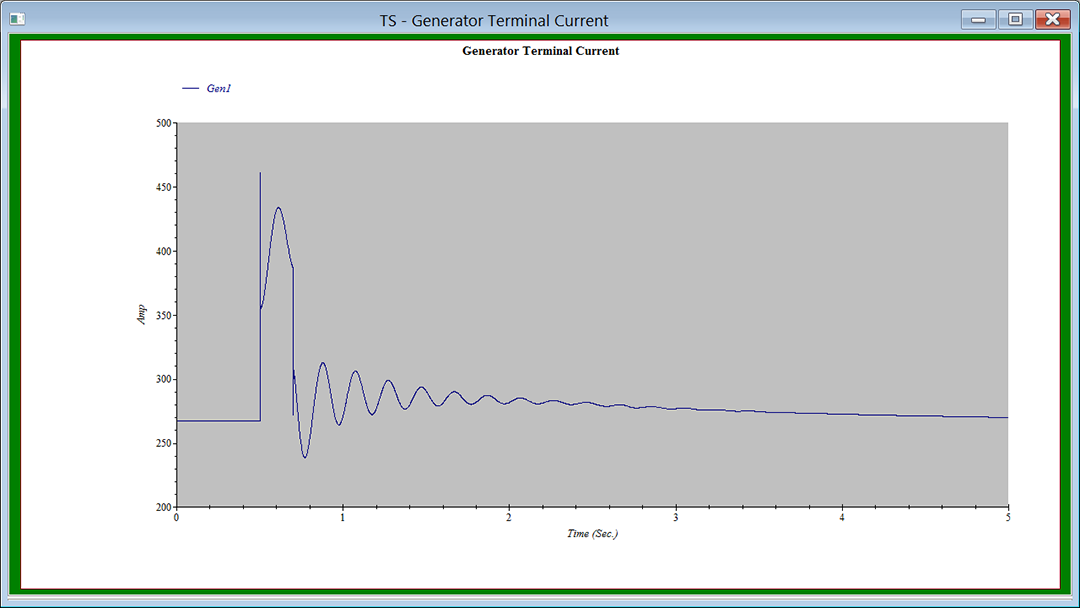Select the Amp Y-axis label
The image size is (1080, 608).
point(141,315)
